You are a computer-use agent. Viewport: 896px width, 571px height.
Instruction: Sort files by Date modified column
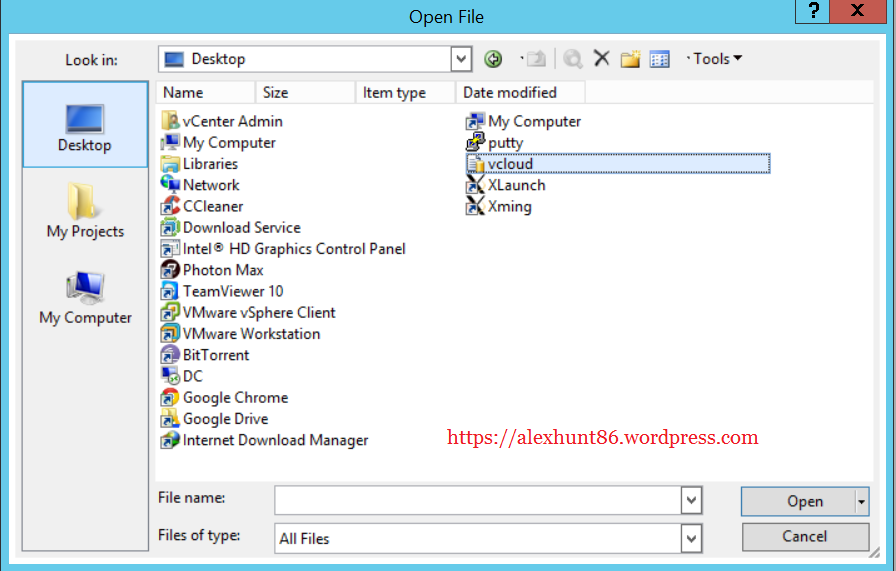point(520,92)
